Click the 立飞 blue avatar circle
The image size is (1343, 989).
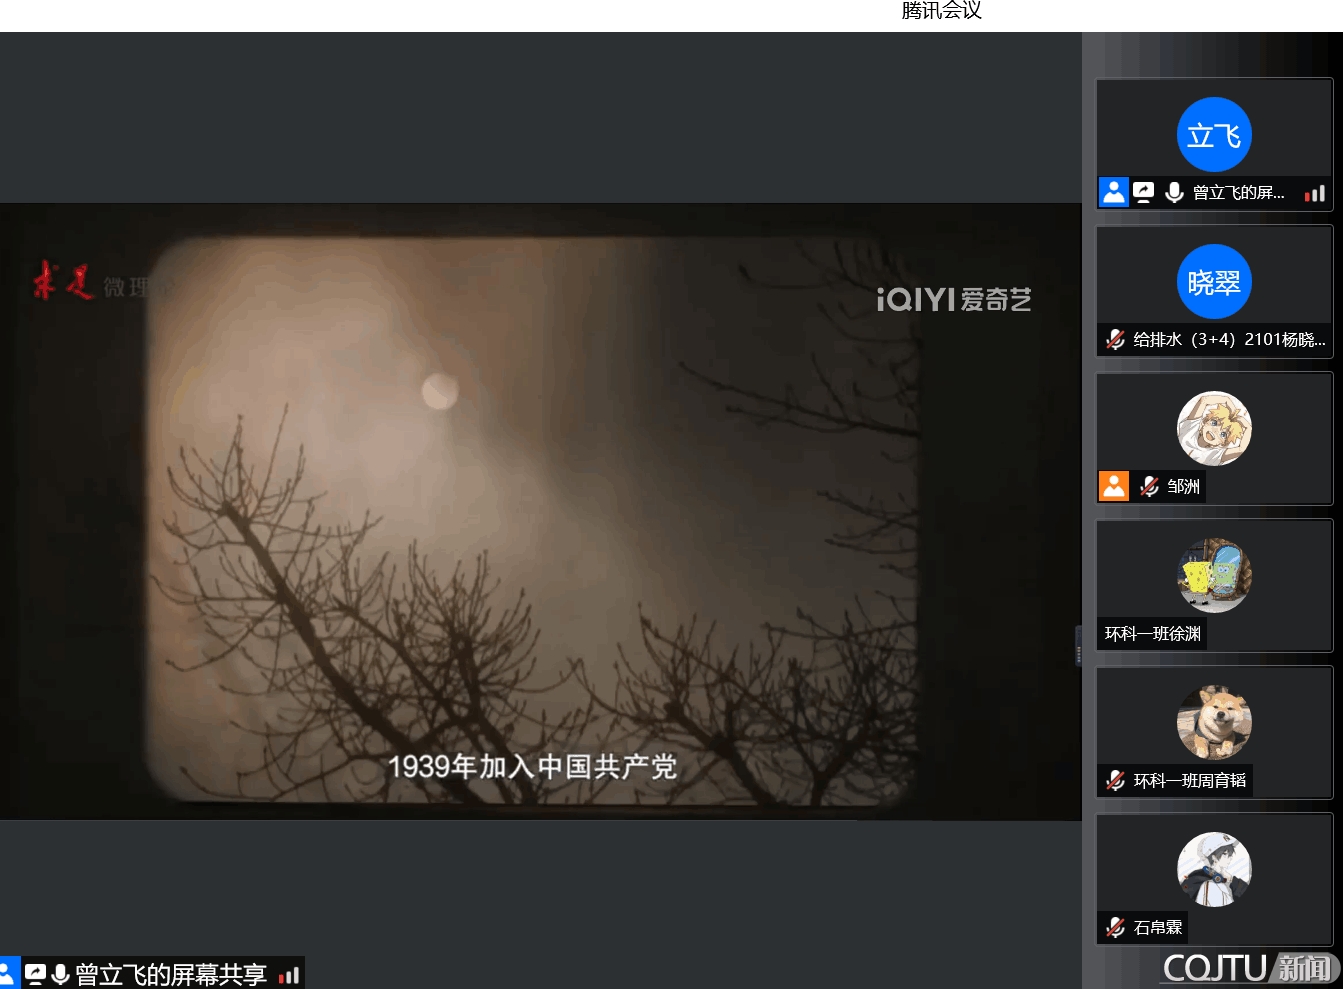(1214, 135)
